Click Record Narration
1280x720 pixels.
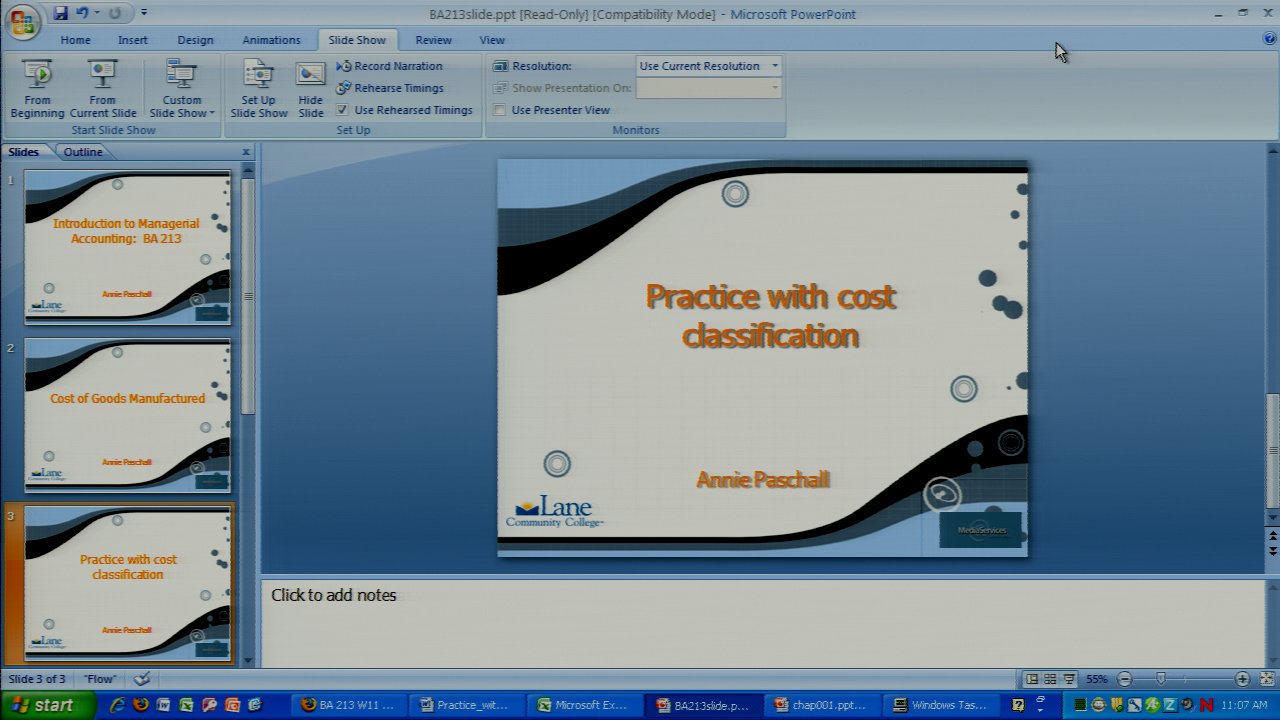(x=397, y=66)
